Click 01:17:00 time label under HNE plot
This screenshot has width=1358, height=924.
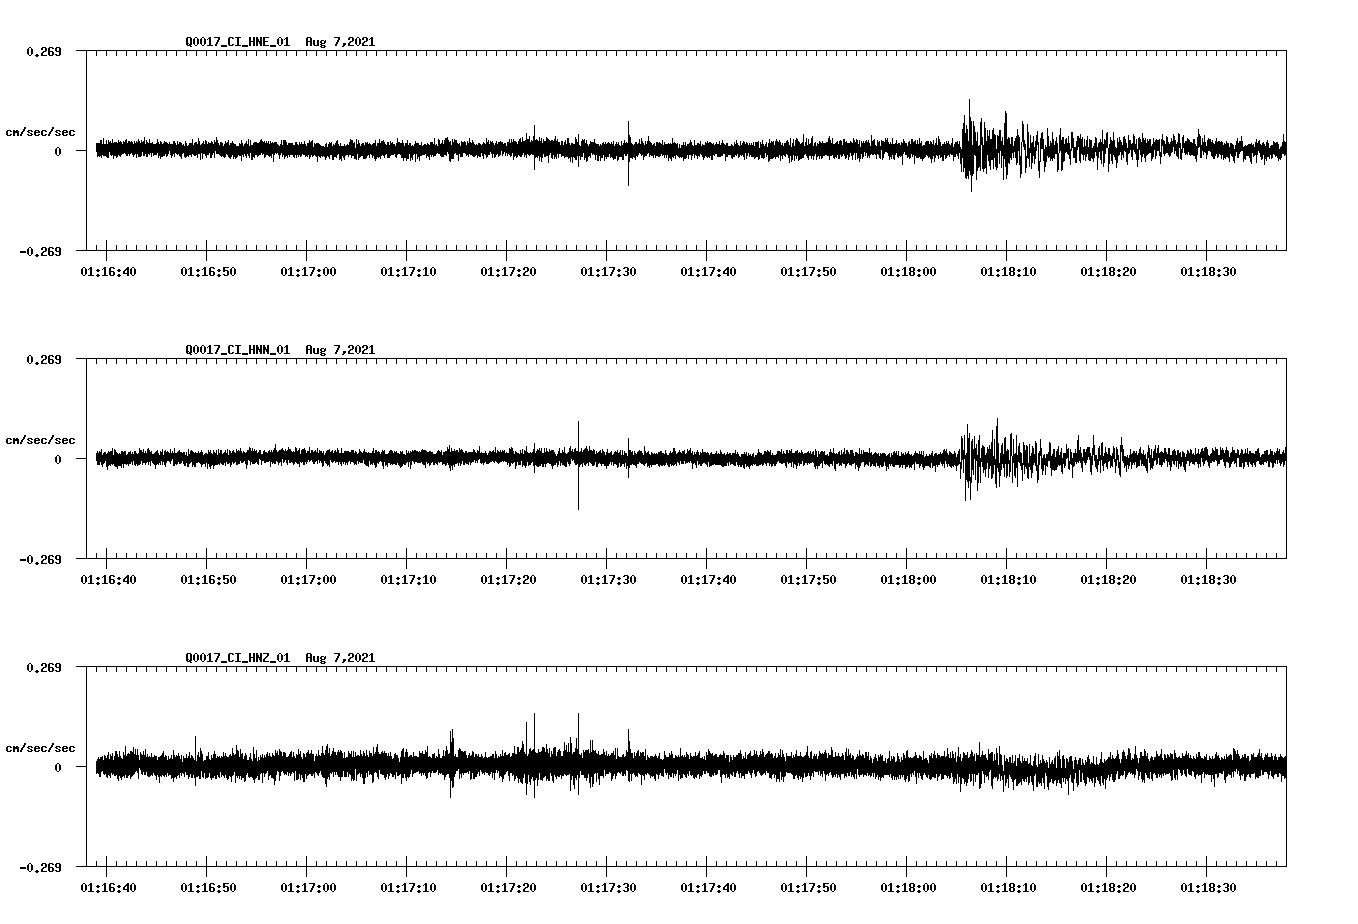(x=308, y=272)
